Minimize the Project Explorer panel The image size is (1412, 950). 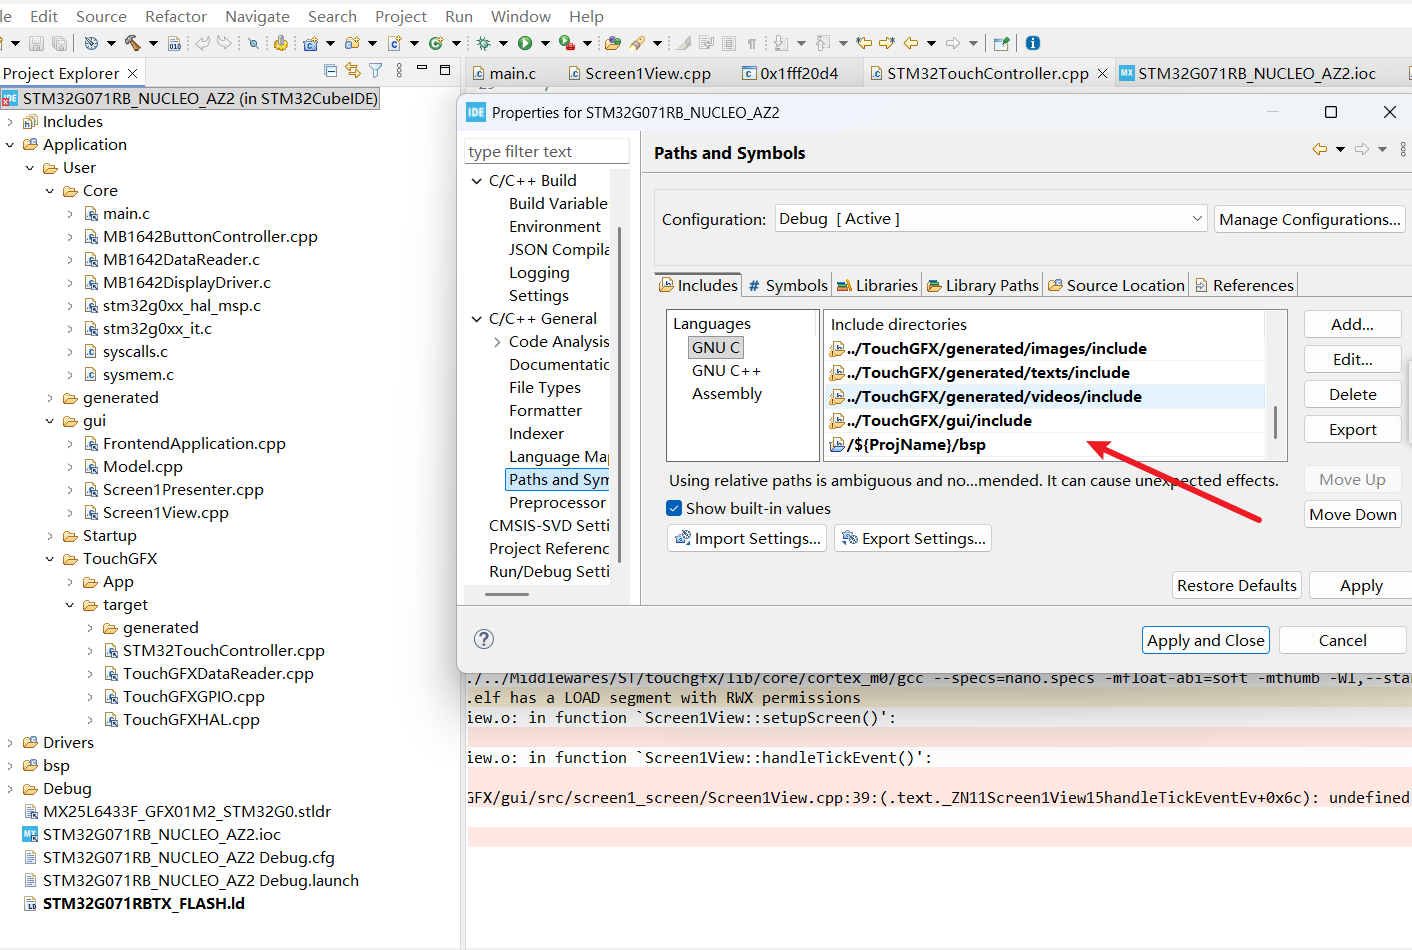[x=422, y=69]
